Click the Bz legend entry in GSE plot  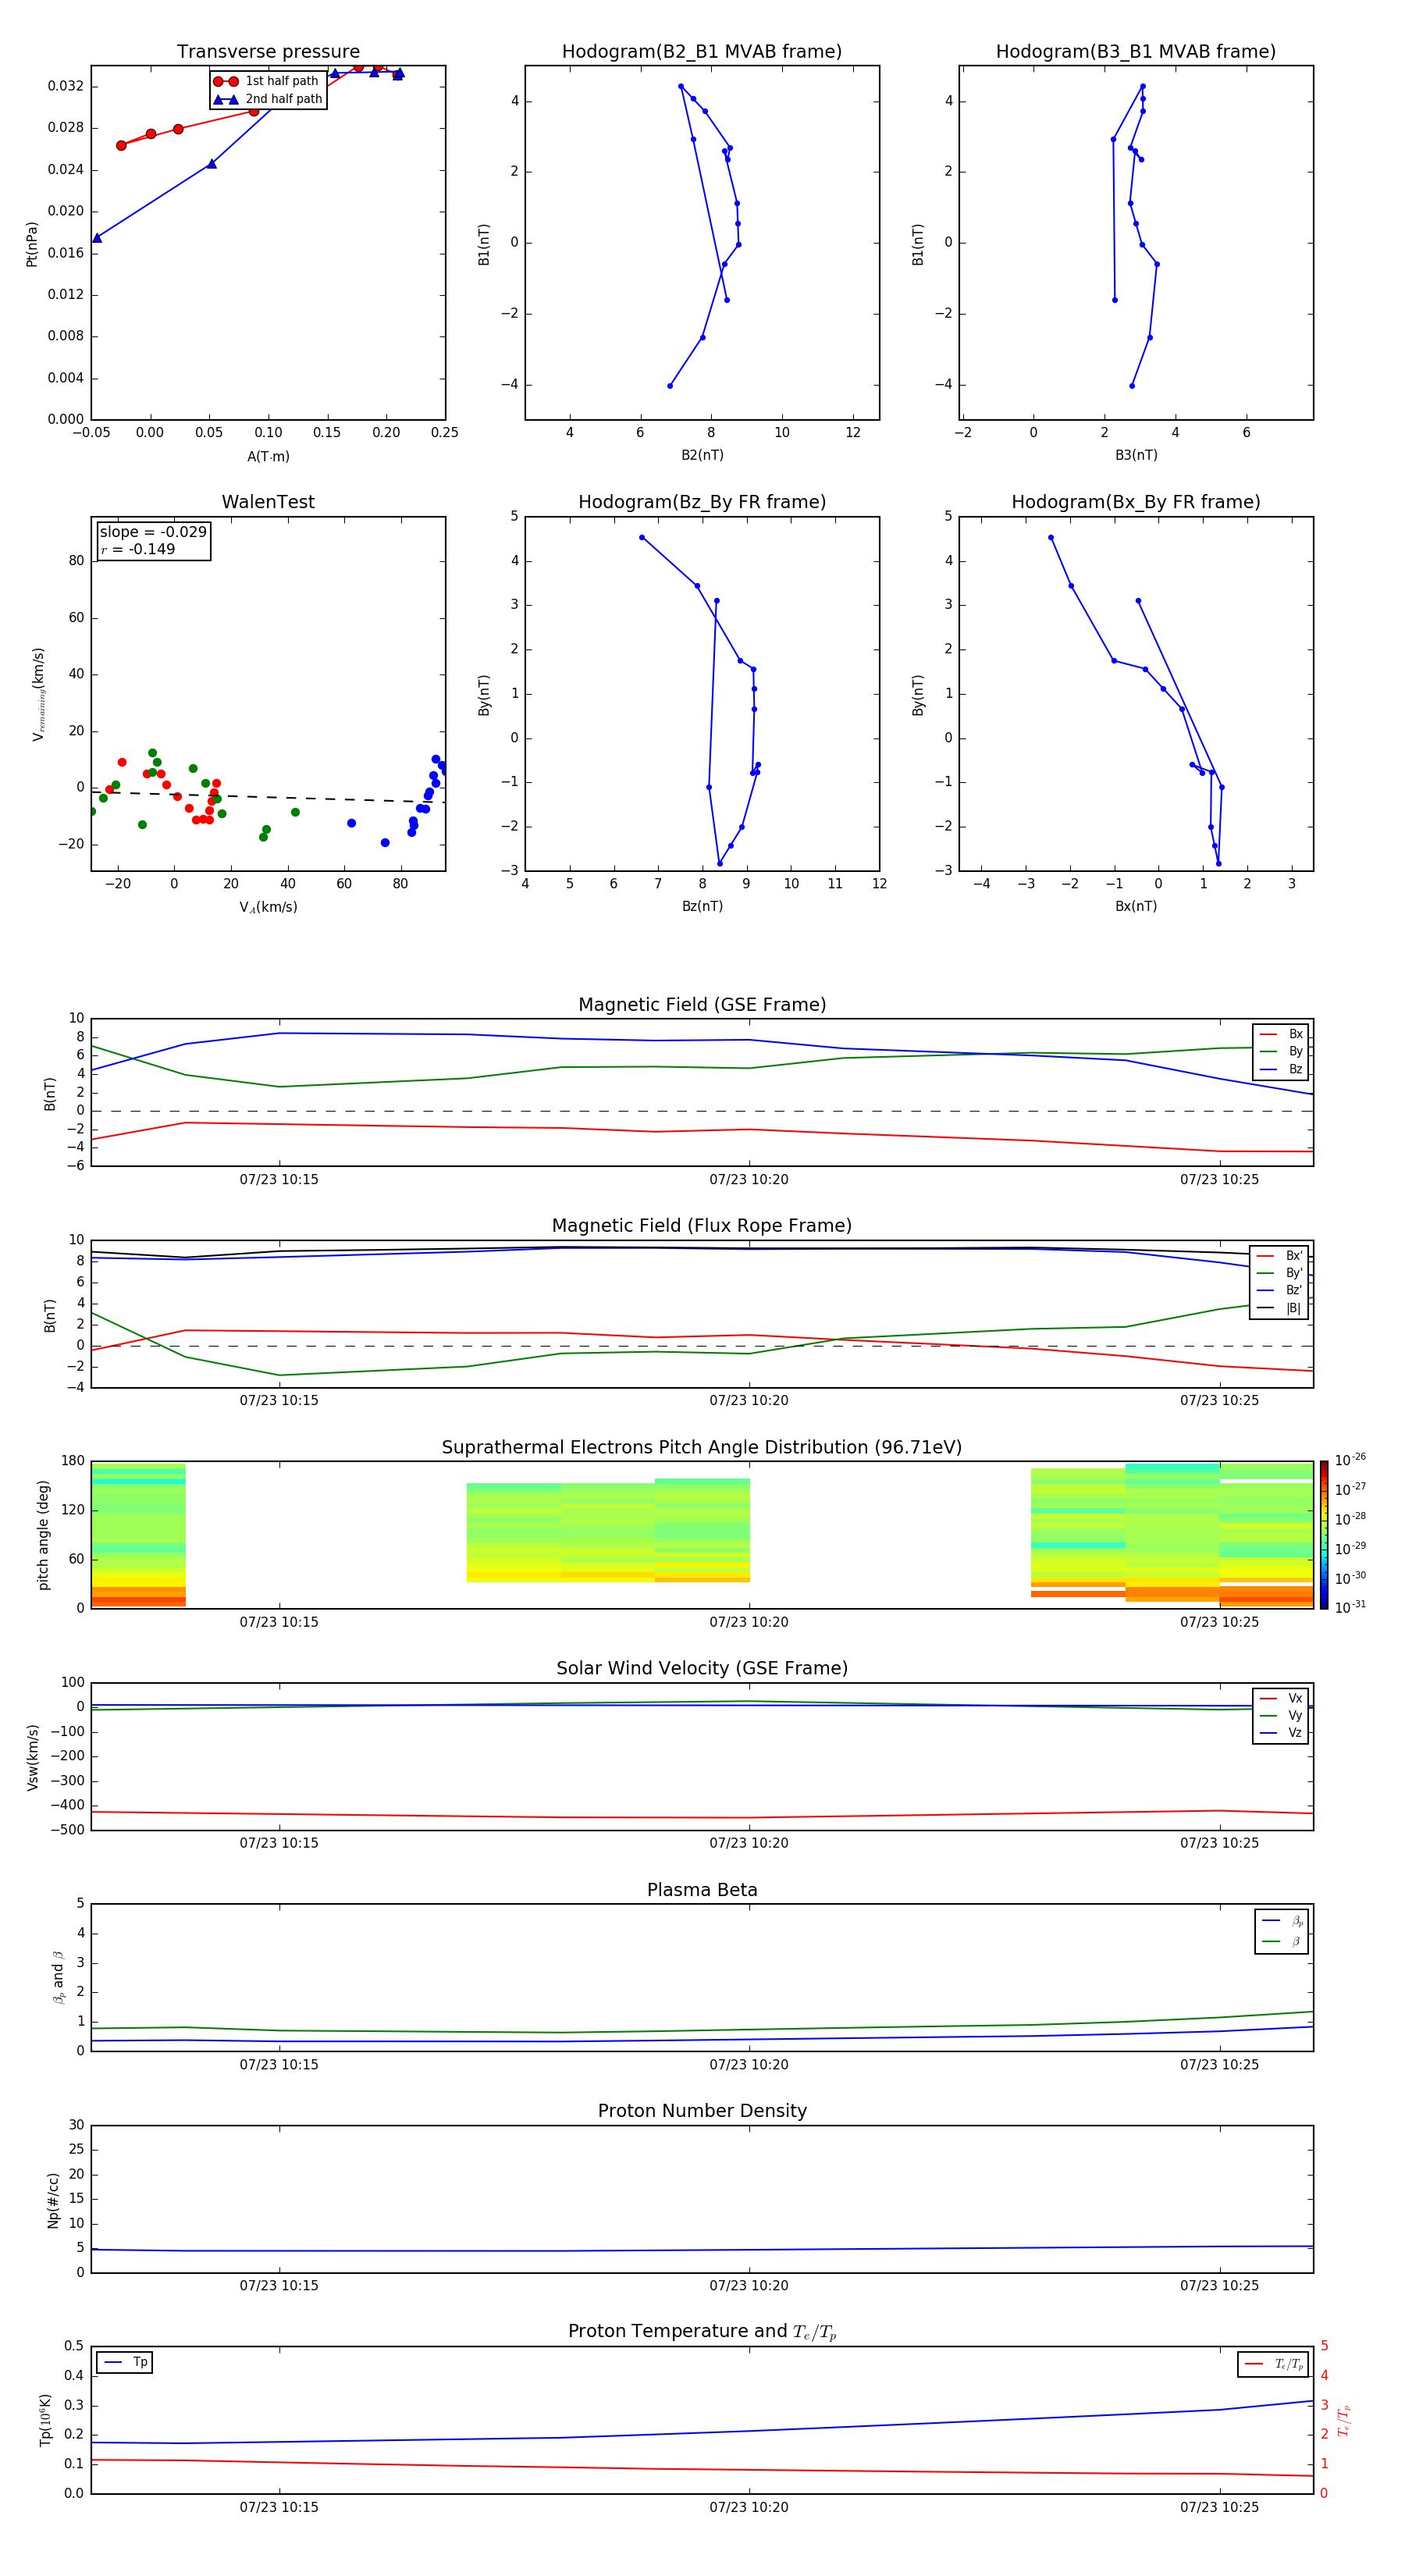pyautogui.click(x=1281, y=1069)
